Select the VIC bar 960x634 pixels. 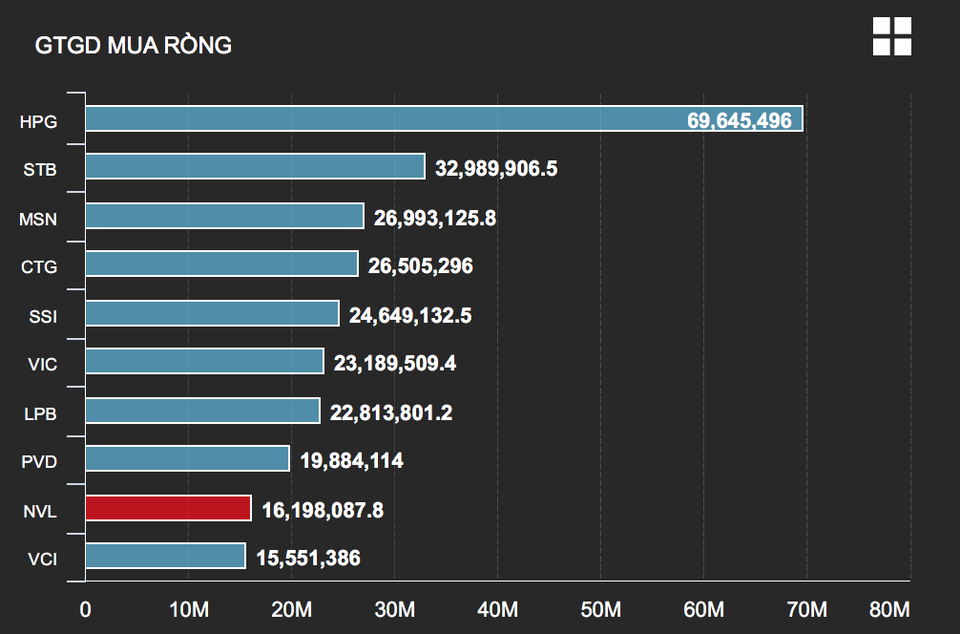coord(204,361)
